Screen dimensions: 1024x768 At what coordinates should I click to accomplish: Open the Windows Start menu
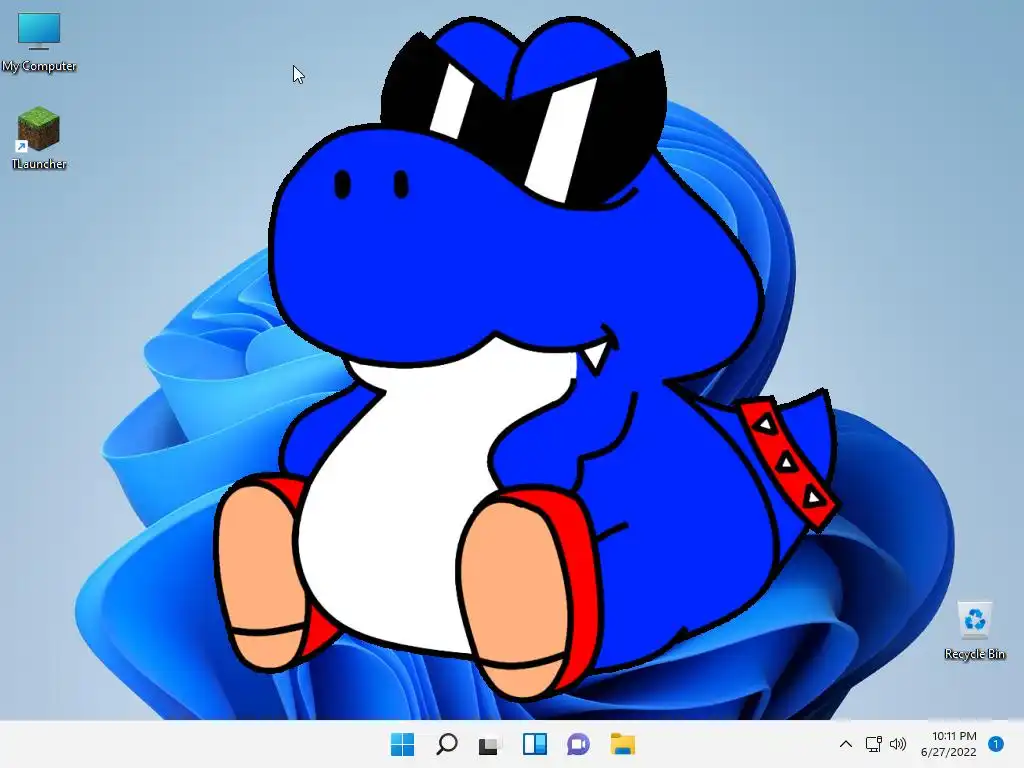402,744
